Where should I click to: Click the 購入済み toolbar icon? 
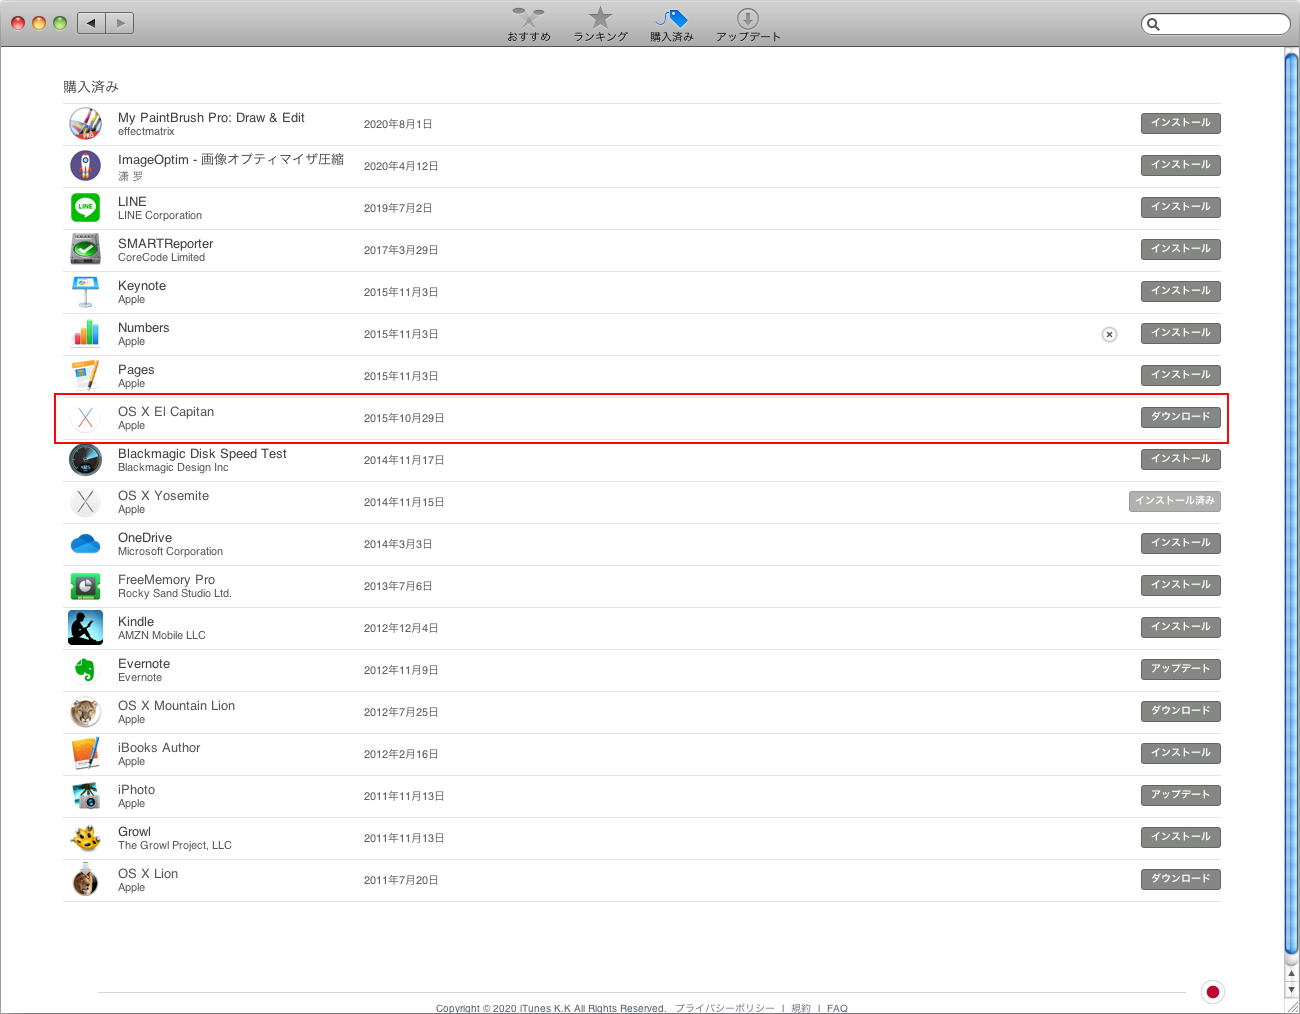pos(671,24)
